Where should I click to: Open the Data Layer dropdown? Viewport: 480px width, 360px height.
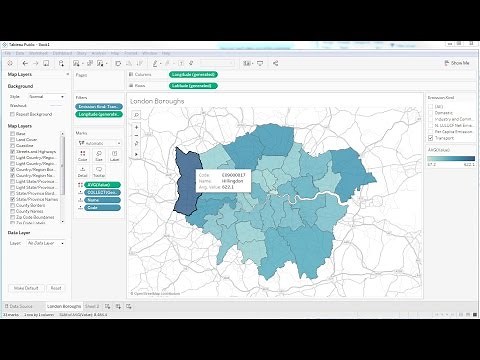coord(46,243)
